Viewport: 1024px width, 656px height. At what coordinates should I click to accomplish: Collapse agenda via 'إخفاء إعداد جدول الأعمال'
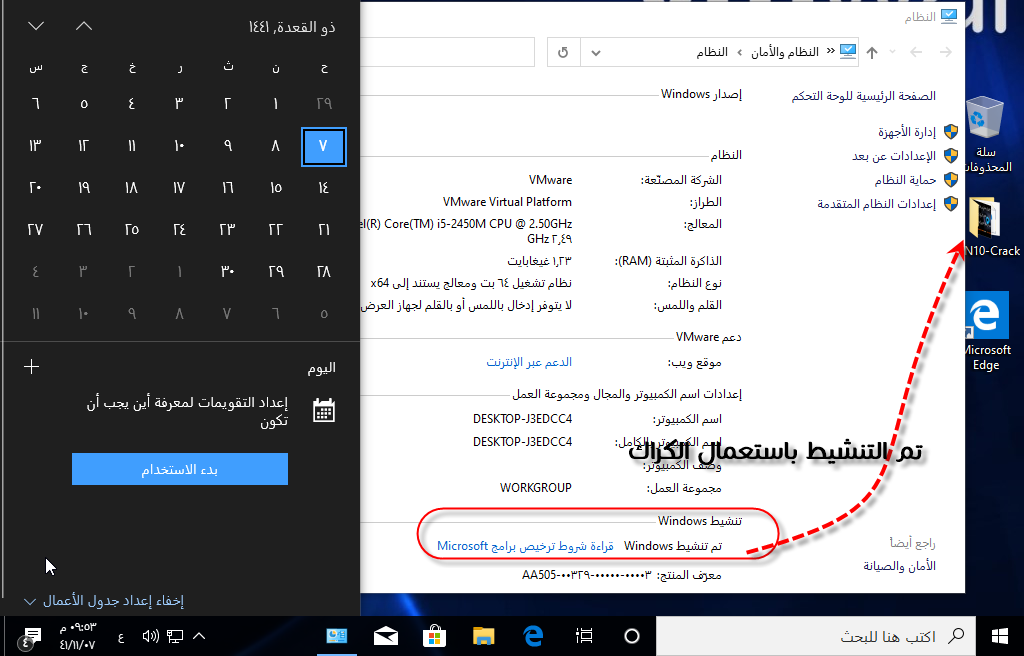104,600
